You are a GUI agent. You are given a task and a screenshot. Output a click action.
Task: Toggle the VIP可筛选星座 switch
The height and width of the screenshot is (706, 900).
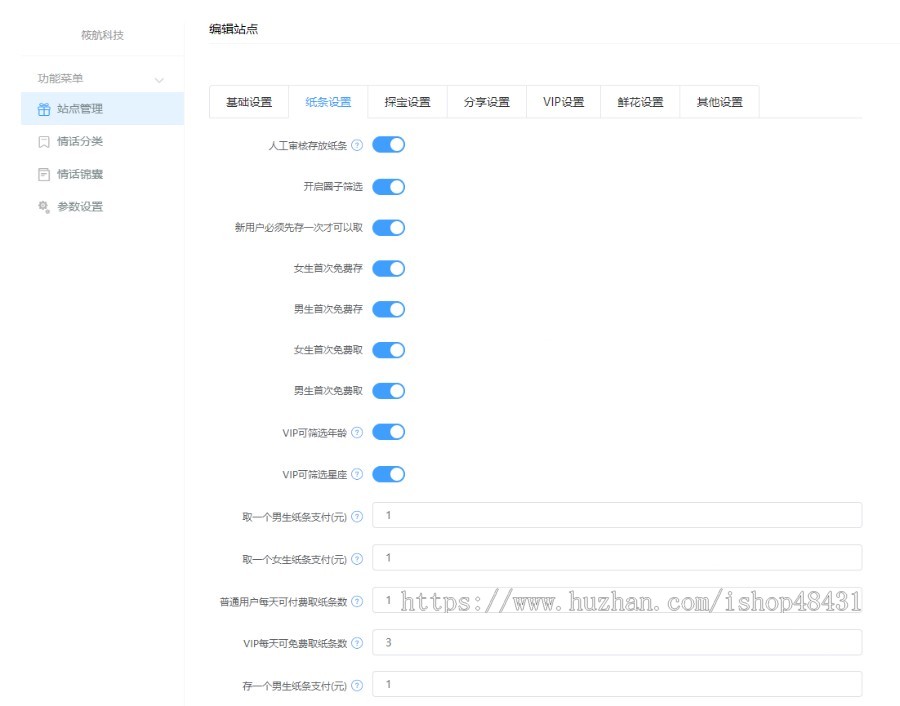coord(389,474)
